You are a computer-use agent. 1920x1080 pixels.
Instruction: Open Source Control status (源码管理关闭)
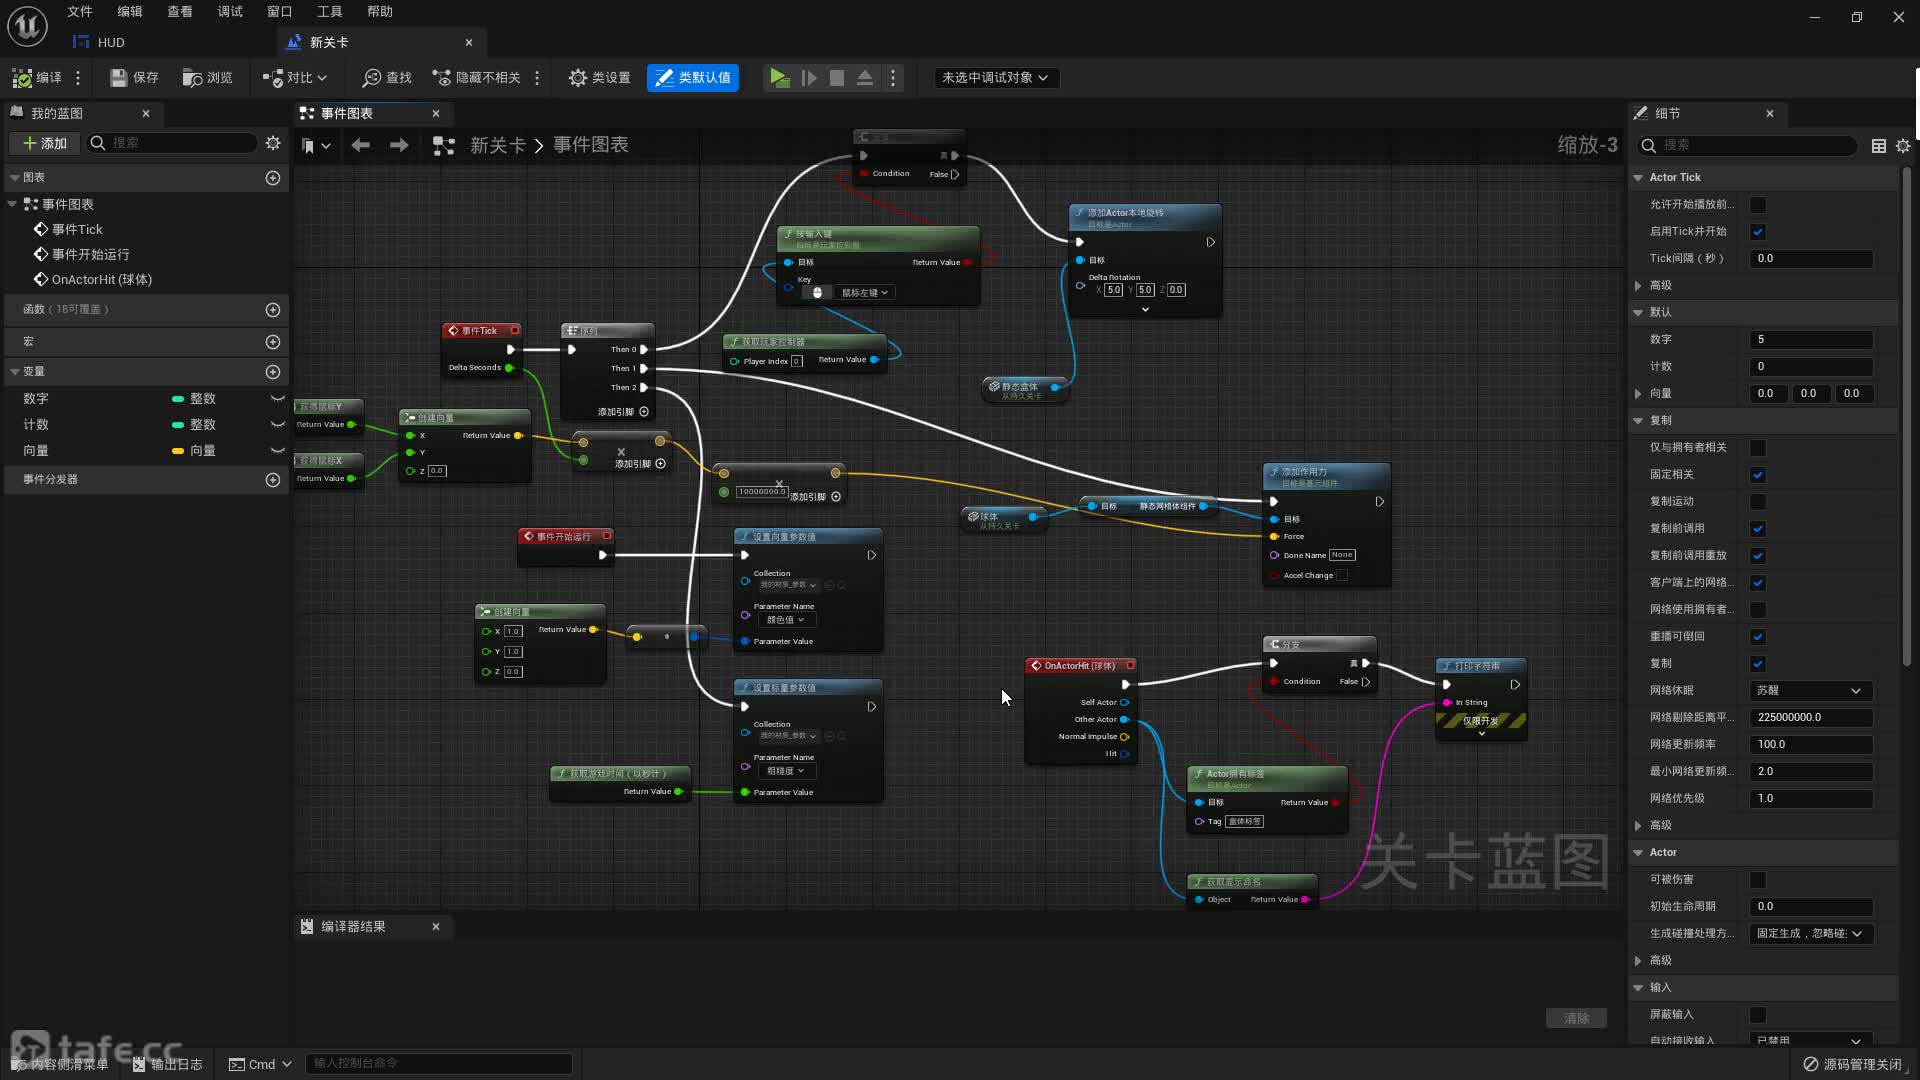[x=1852, y=1064]
